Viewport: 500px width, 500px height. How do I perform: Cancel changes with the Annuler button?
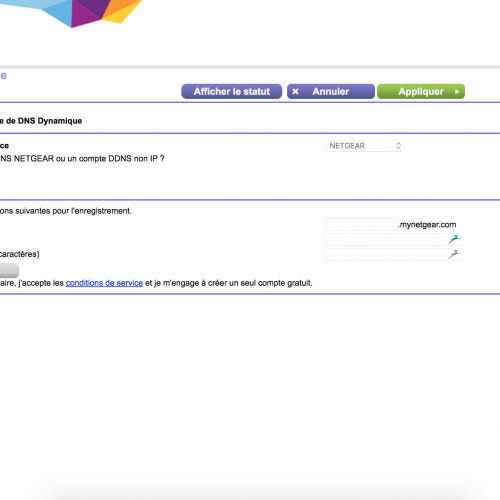(x=331, y=91)
